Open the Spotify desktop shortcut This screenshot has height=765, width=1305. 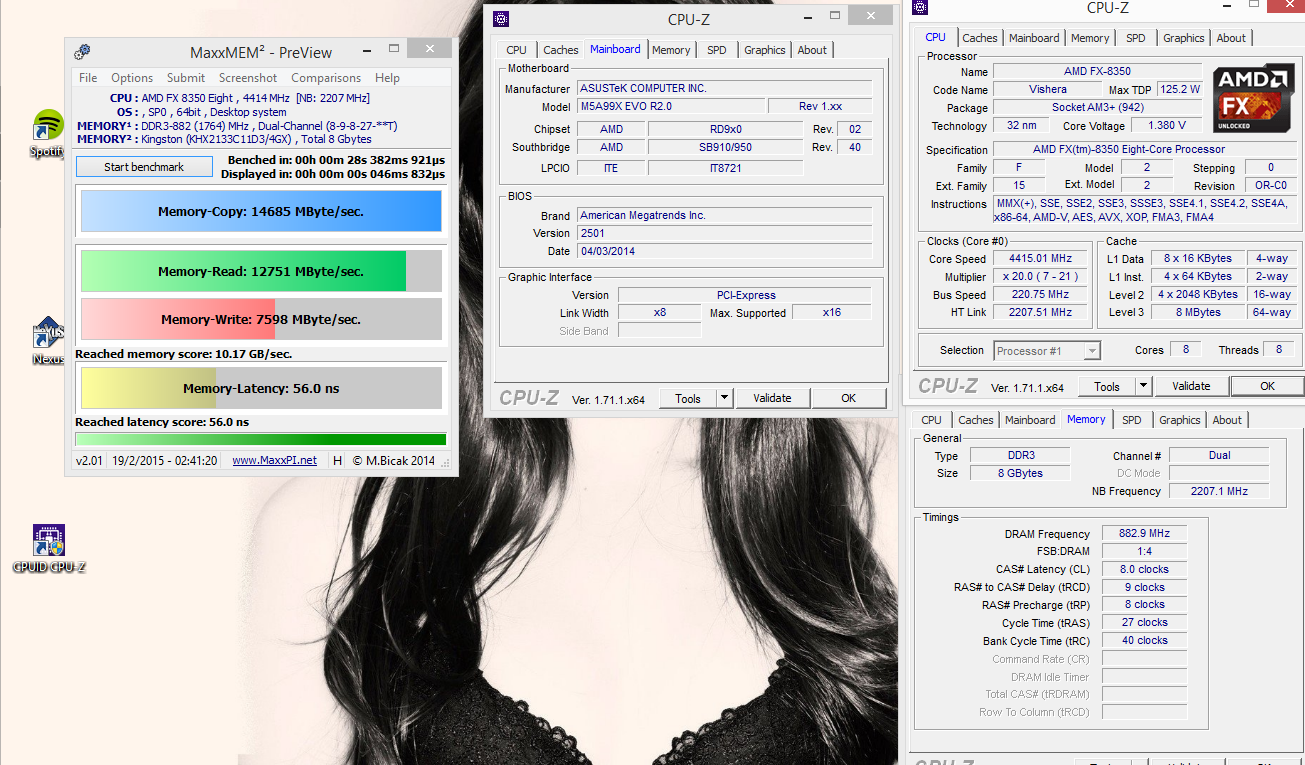(x=48, y=133)
